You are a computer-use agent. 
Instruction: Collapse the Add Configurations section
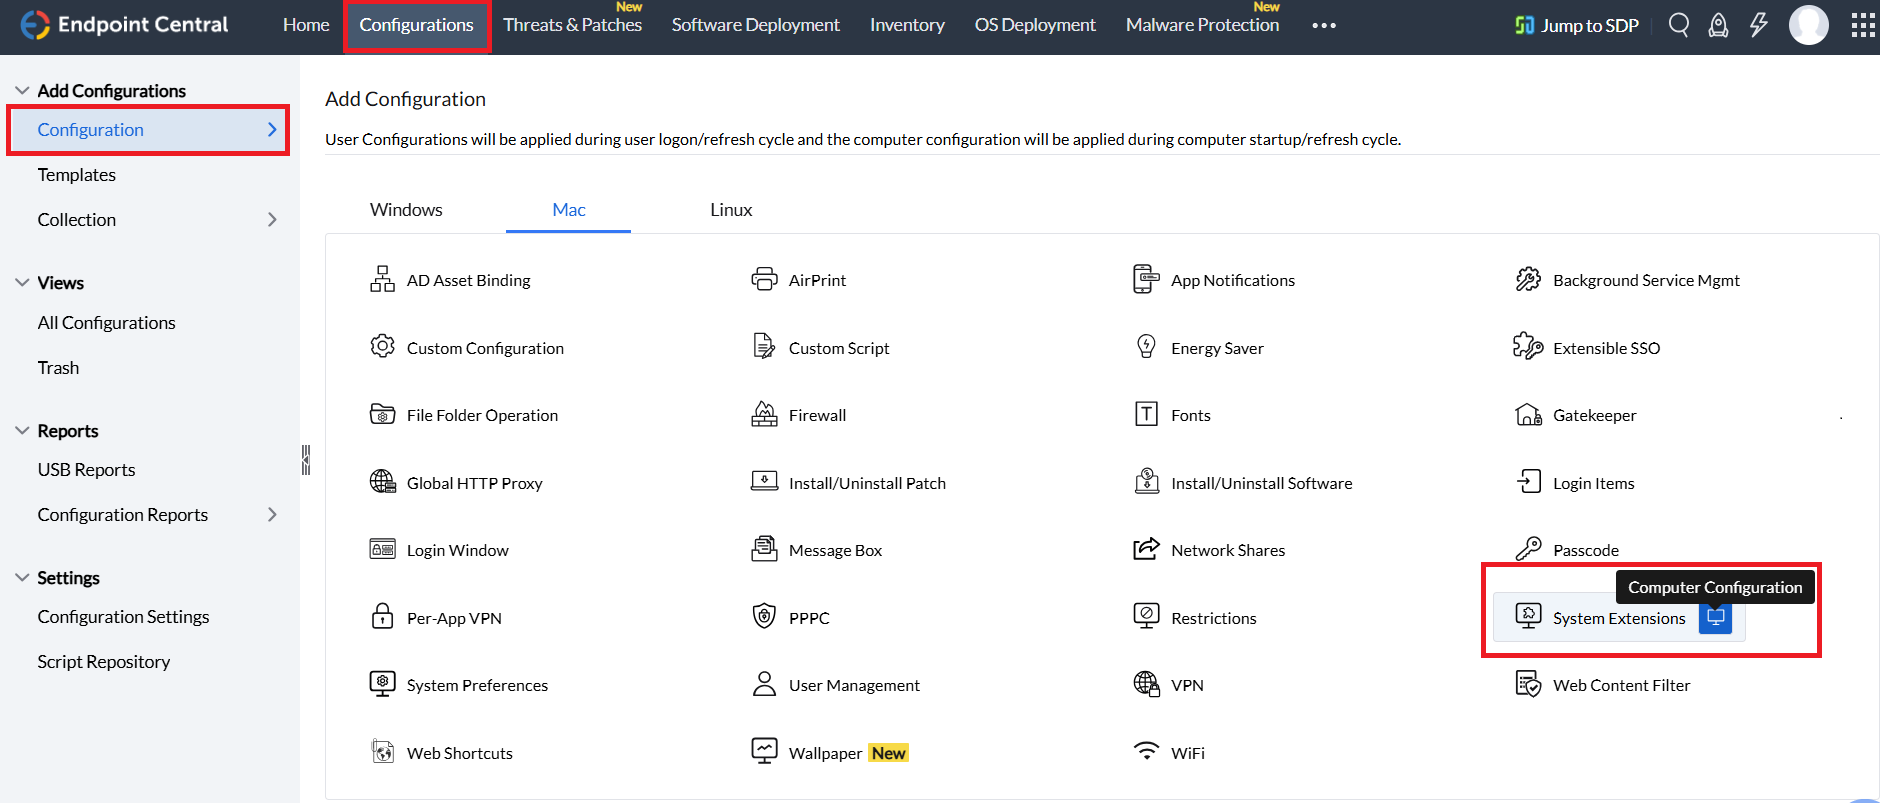[x=22, y=90]
